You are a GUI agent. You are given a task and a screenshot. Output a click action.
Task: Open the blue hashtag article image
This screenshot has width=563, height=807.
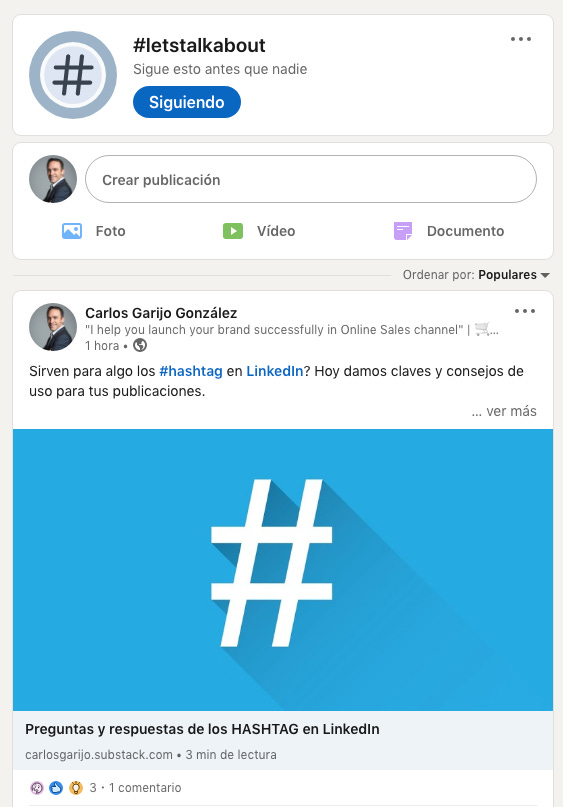pos(283,570)
